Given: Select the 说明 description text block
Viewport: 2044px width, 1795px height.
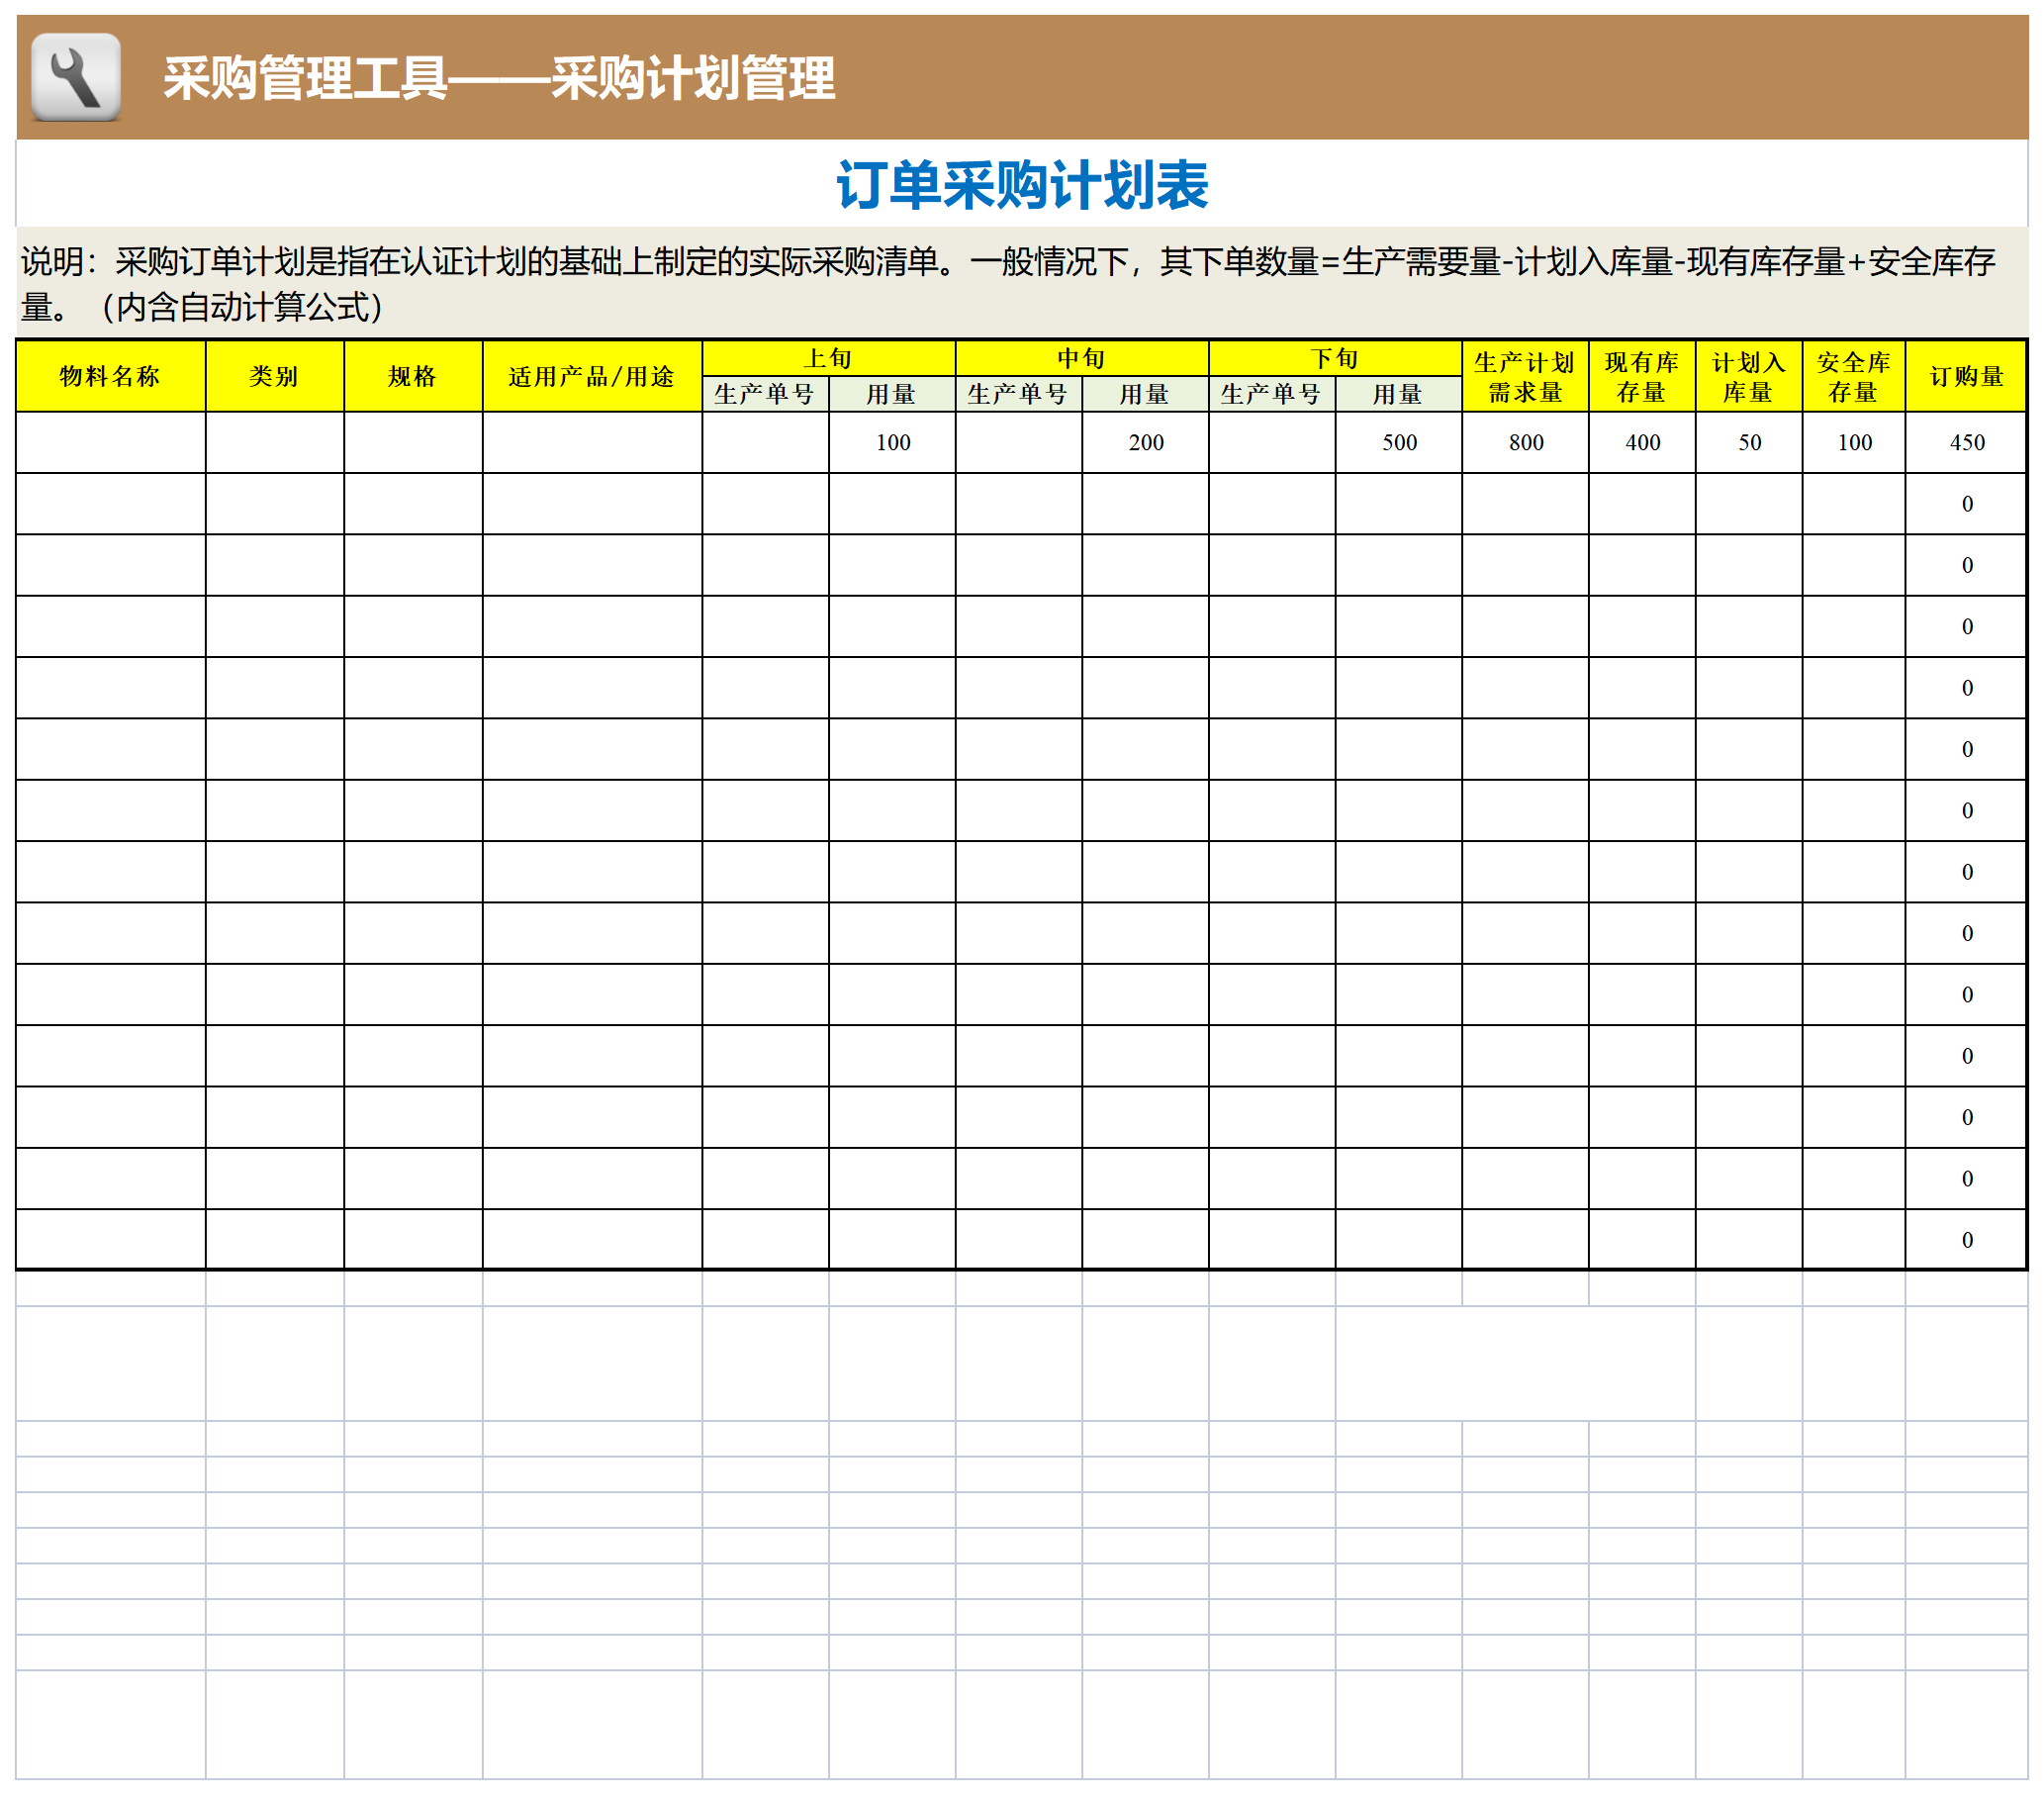Looking at the screenshot, I should click(x=1022, y=283).
